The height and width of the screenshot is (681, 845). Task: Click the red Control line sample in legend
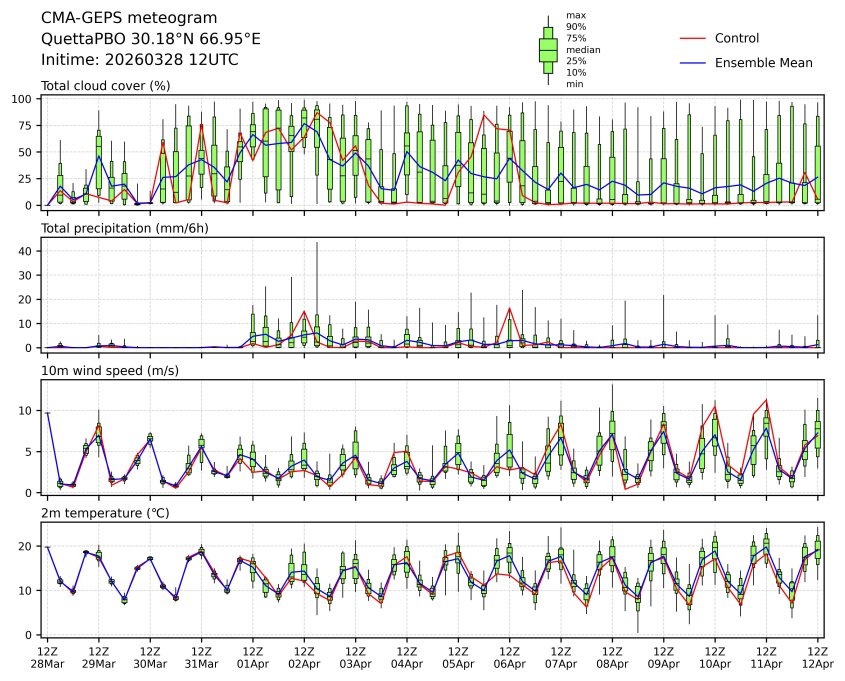[693, 38]
